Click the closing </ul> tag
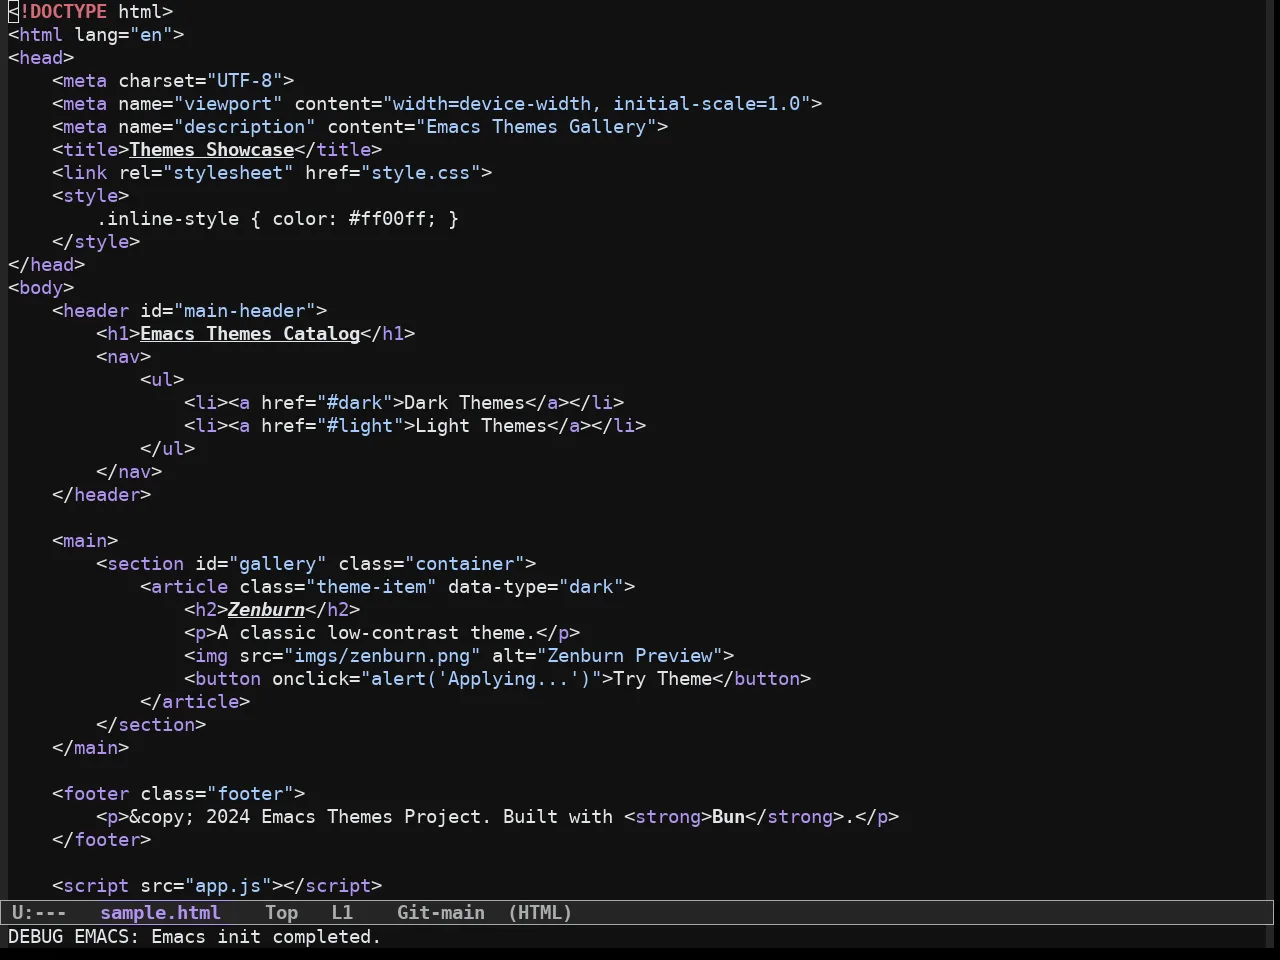The height and width of the screenshot is (960, 1280). pyautogui.click(x=168, y=449)
